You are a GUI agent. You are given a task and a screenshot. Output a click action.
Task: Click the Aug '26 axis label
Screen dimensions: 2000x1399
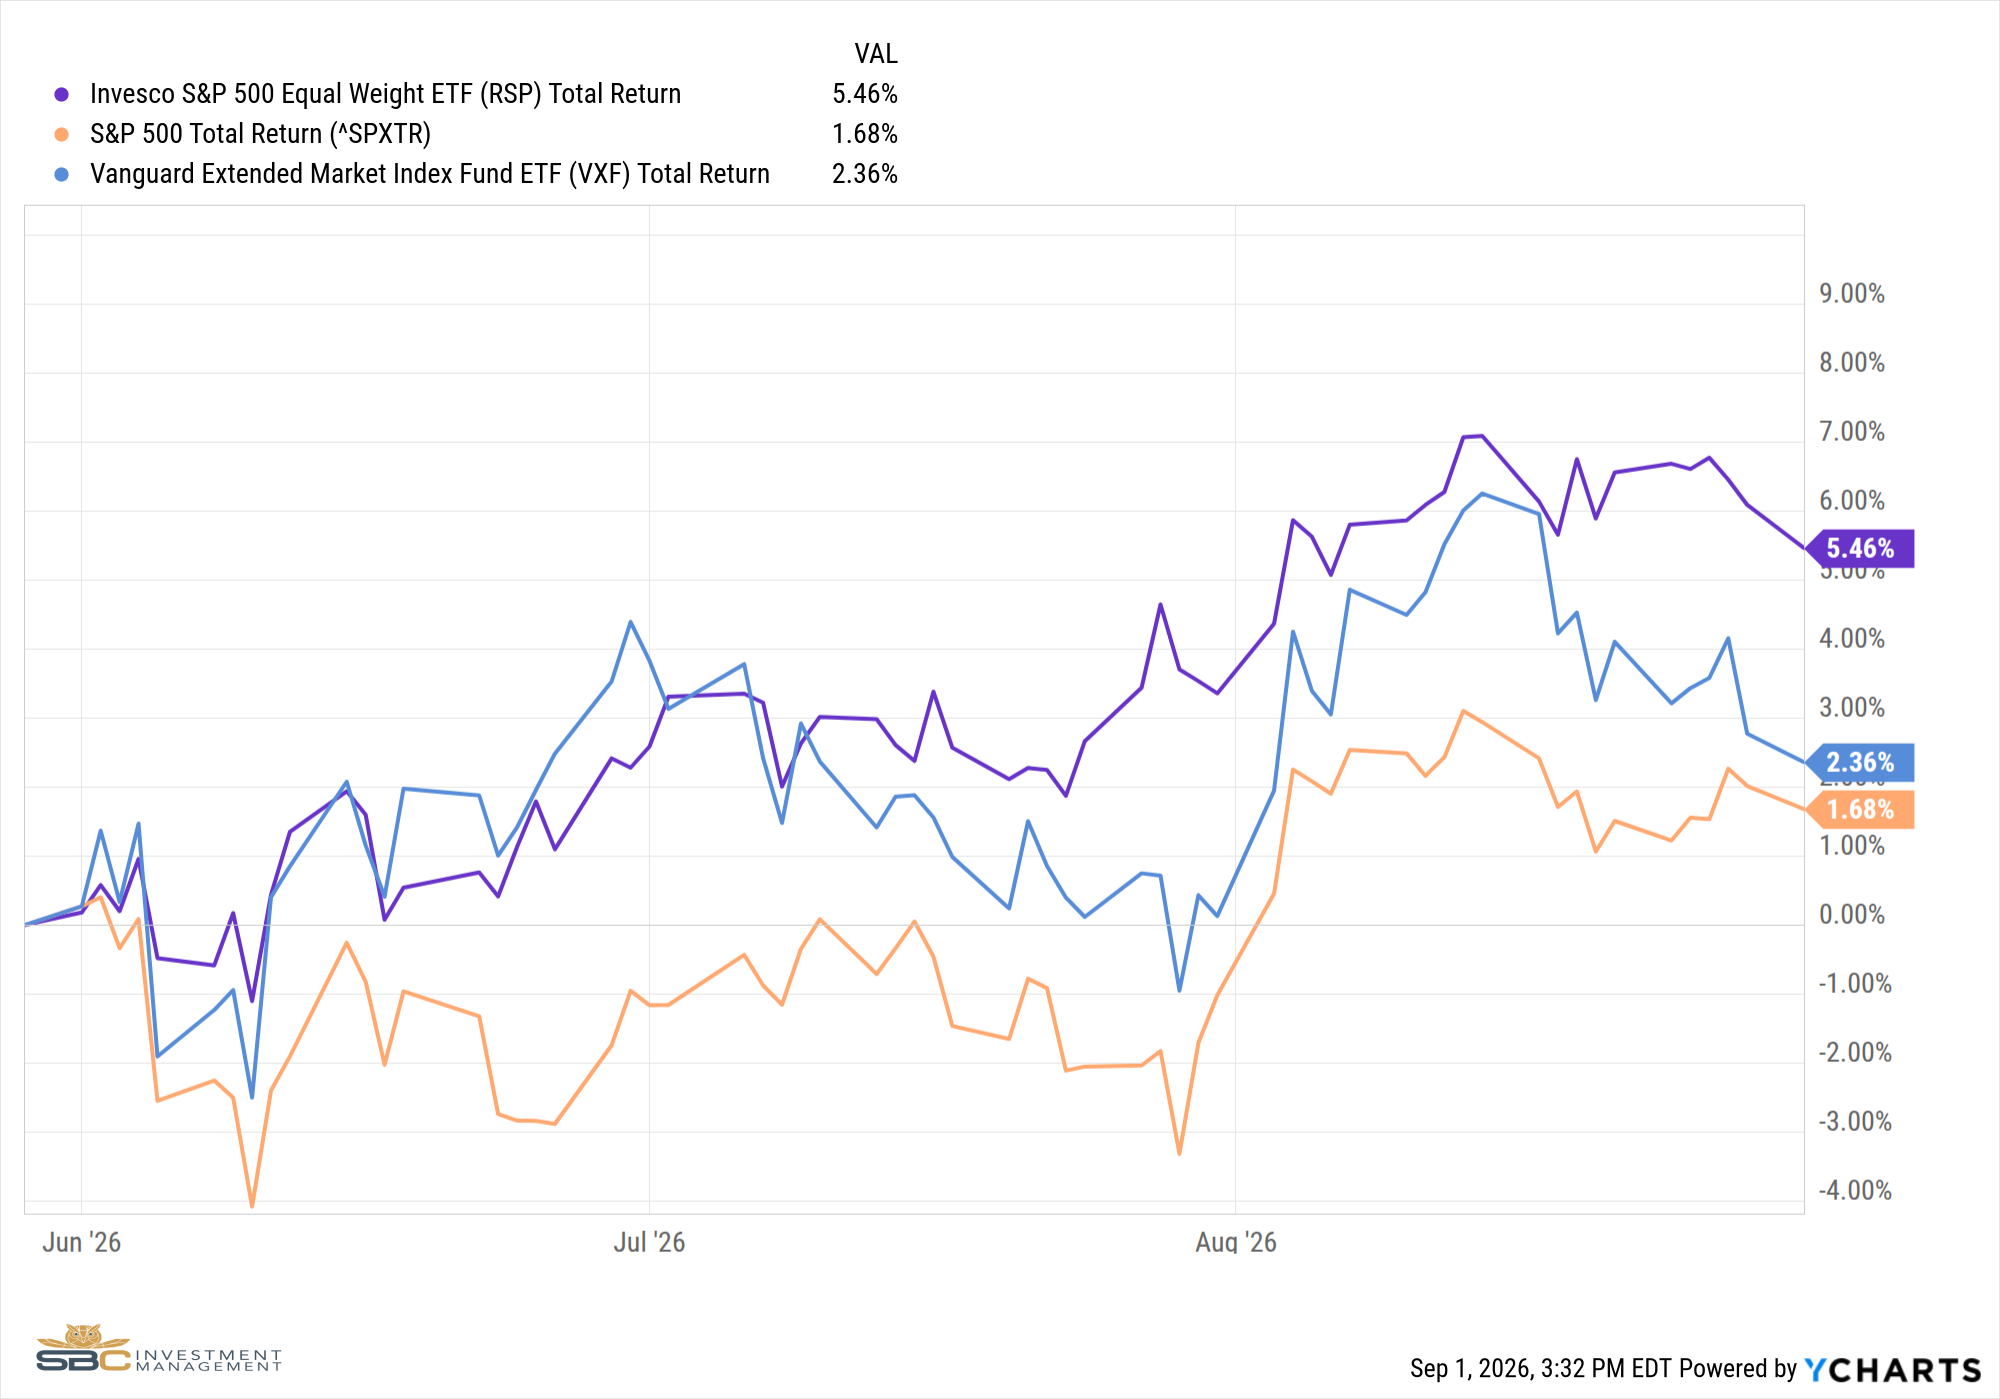coord(1236,1242)
